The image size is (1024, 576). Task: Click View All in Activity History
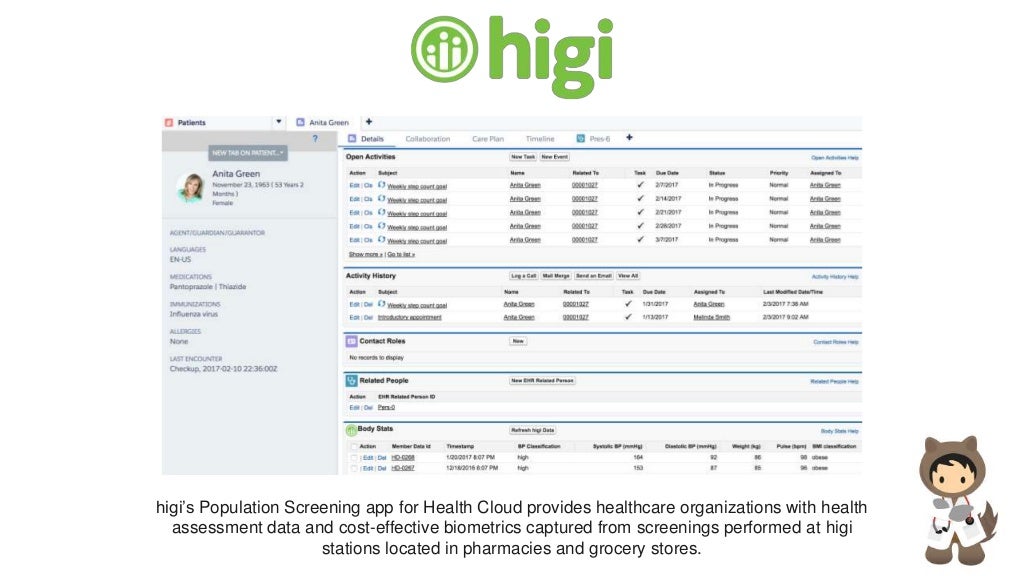(628, 276)
